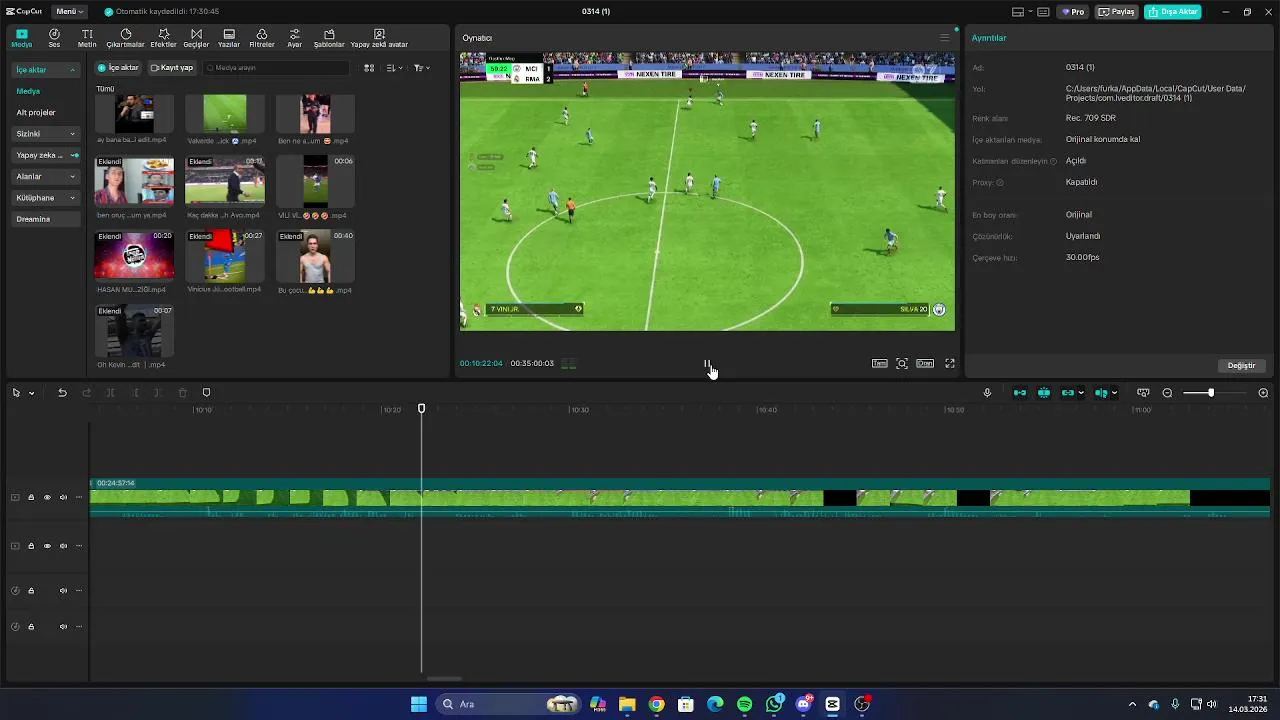Click the Pro badge button
Viewport: 1280px width, 720px height.
tap(1073, 12)
